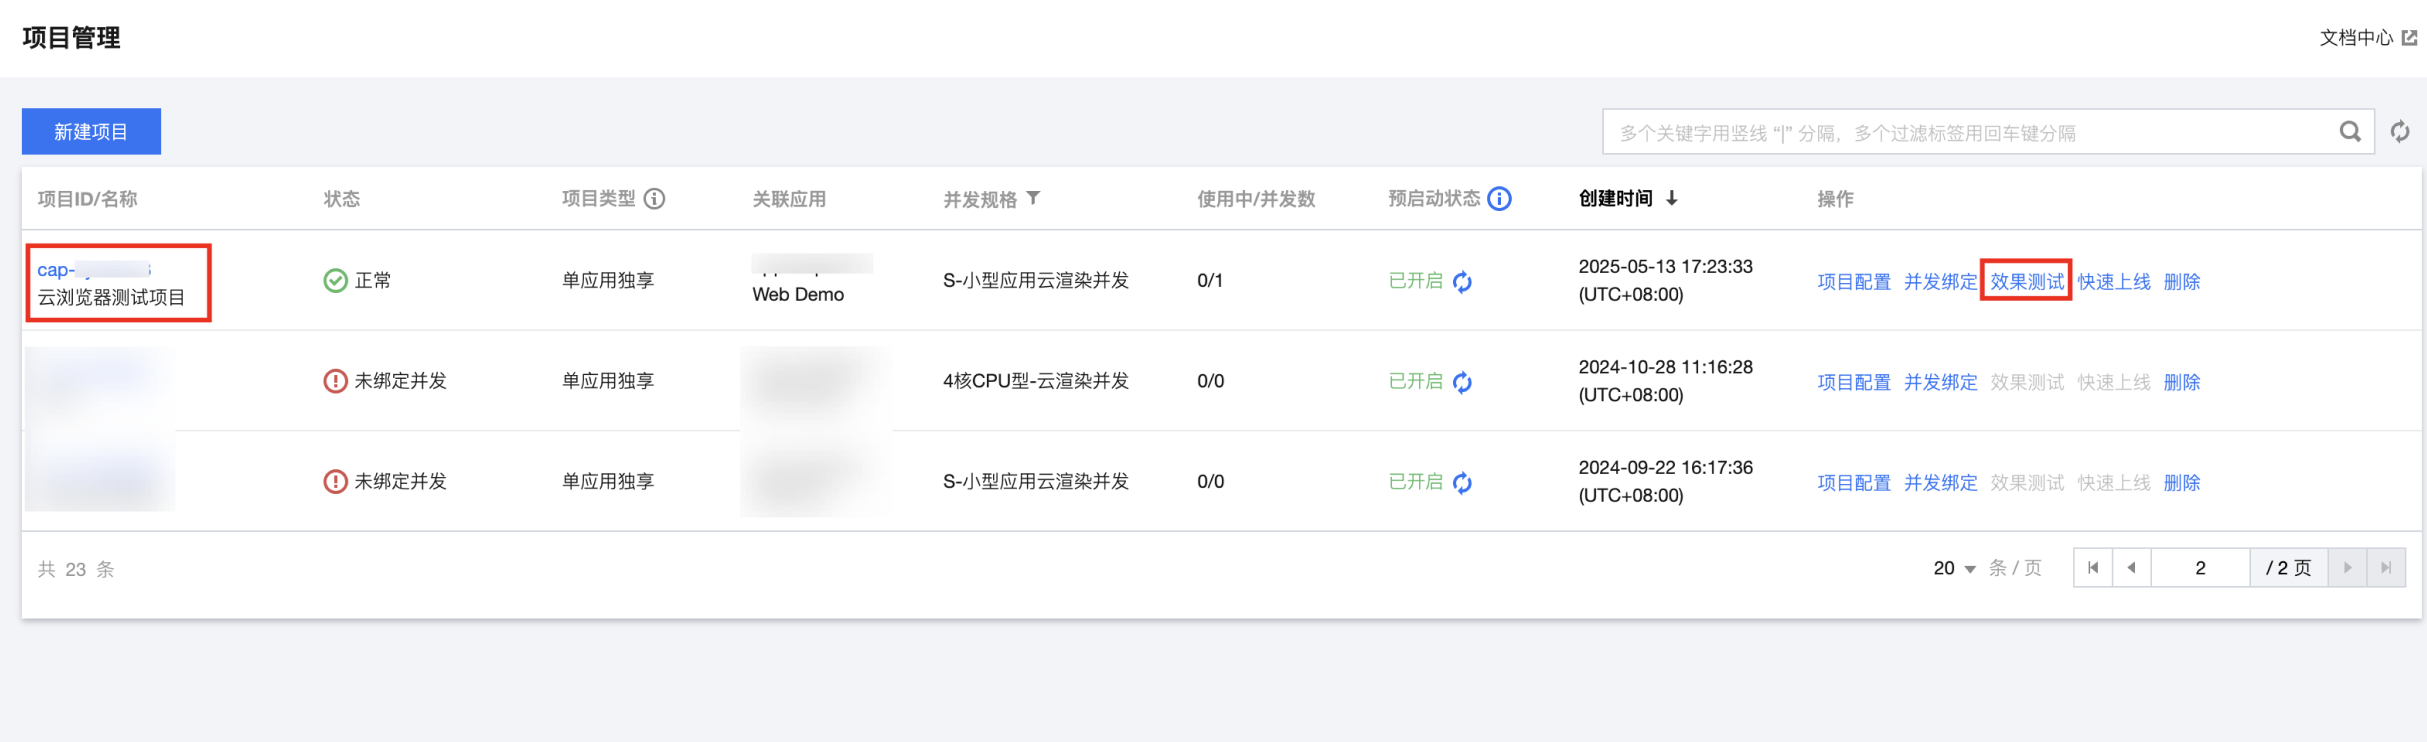The height and width of the screenshot is (742, 2427).
Task: Toggle prelaunch refresh for 云浏览器测试项目 row
Action: (1462, 282)
